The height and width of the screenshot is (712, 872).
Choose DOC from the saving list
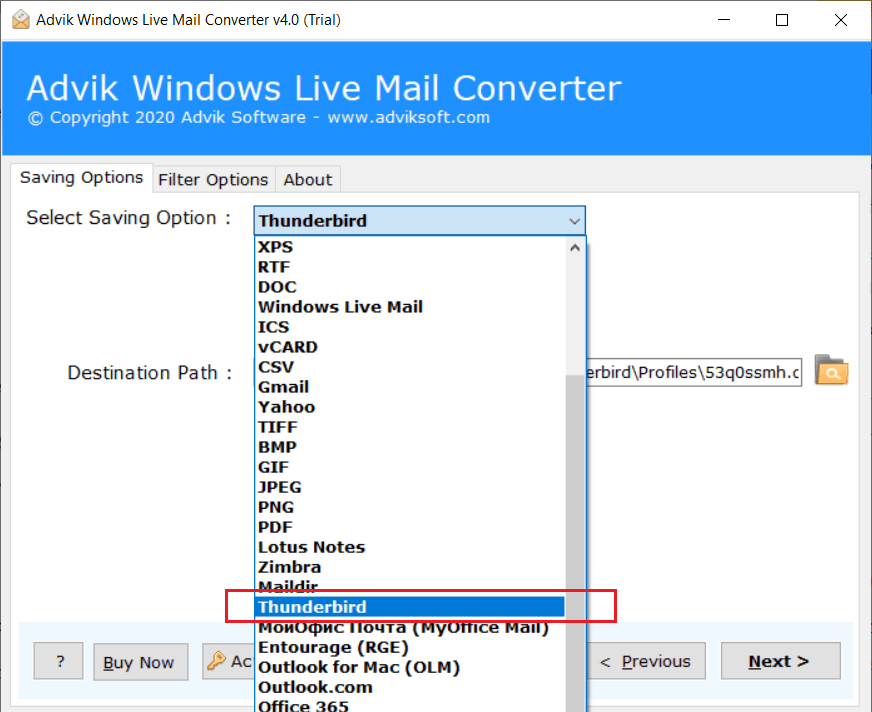pyautogui.click(x=410, y=287)
